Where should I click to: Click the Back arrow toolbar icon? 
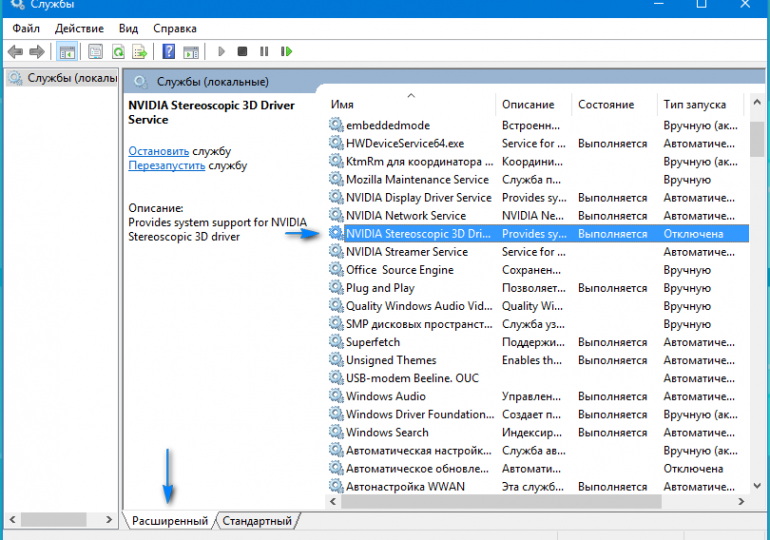pyautogui.click(x=15, y=51)
